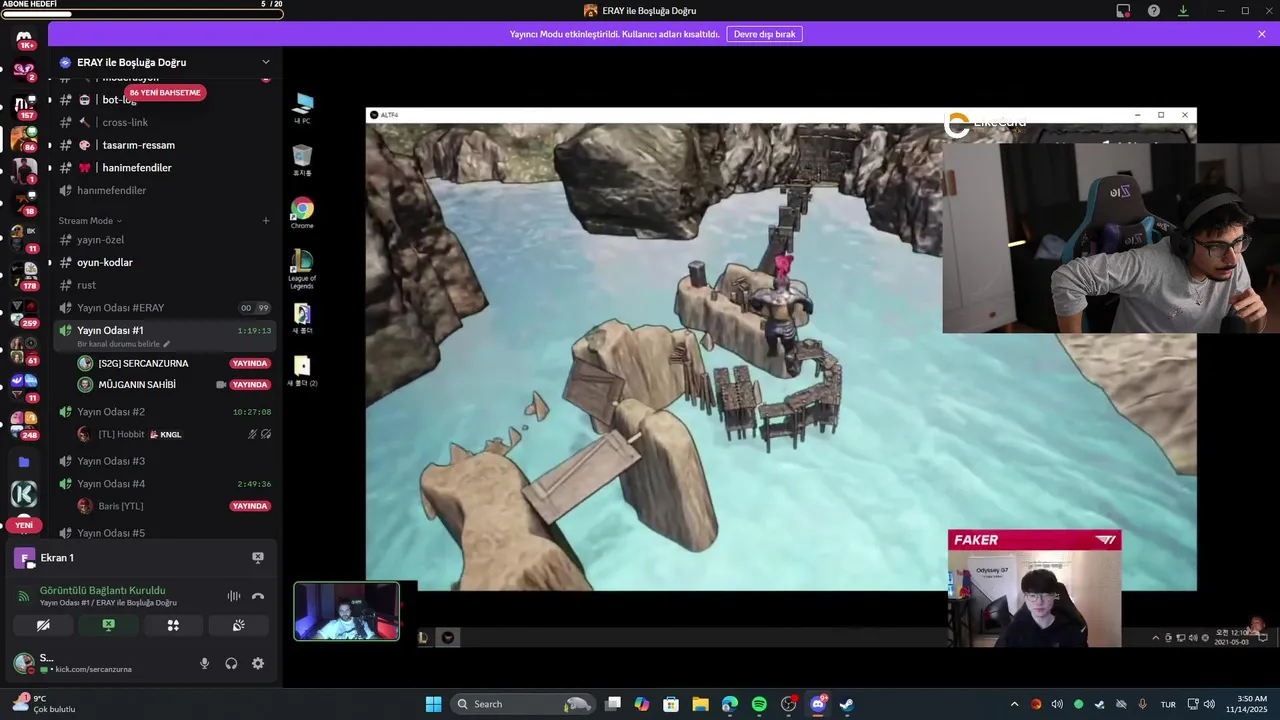Screen dimensions: 1280x720
Task: Click the Chrome icon on the streamed desktop
Action: click(x=302, y=212)
